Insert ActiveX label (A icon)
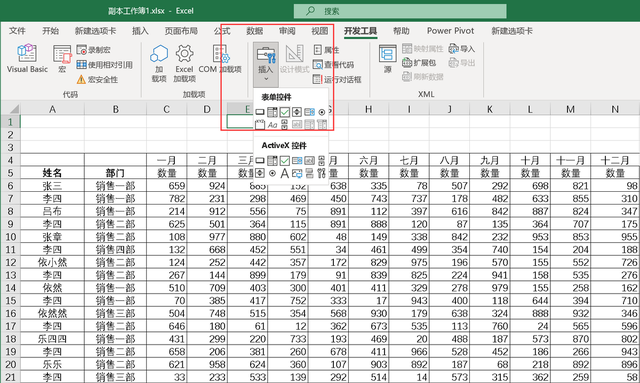Image resolution: width=640 pixels, height=383 pixels. pyautogui.click(x=284, y=173)
